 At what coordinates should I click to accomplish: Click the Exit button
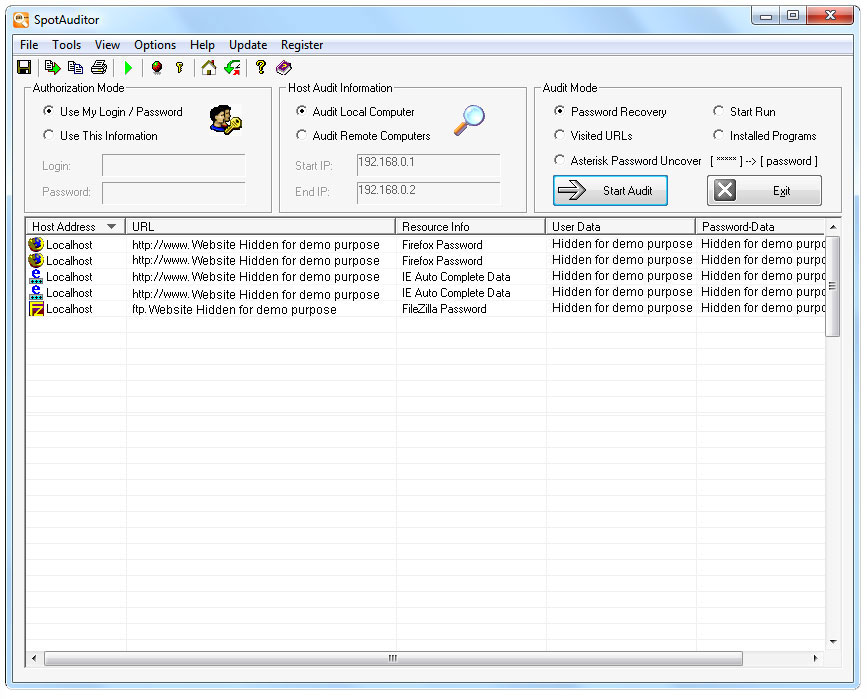tap(764, 191)
